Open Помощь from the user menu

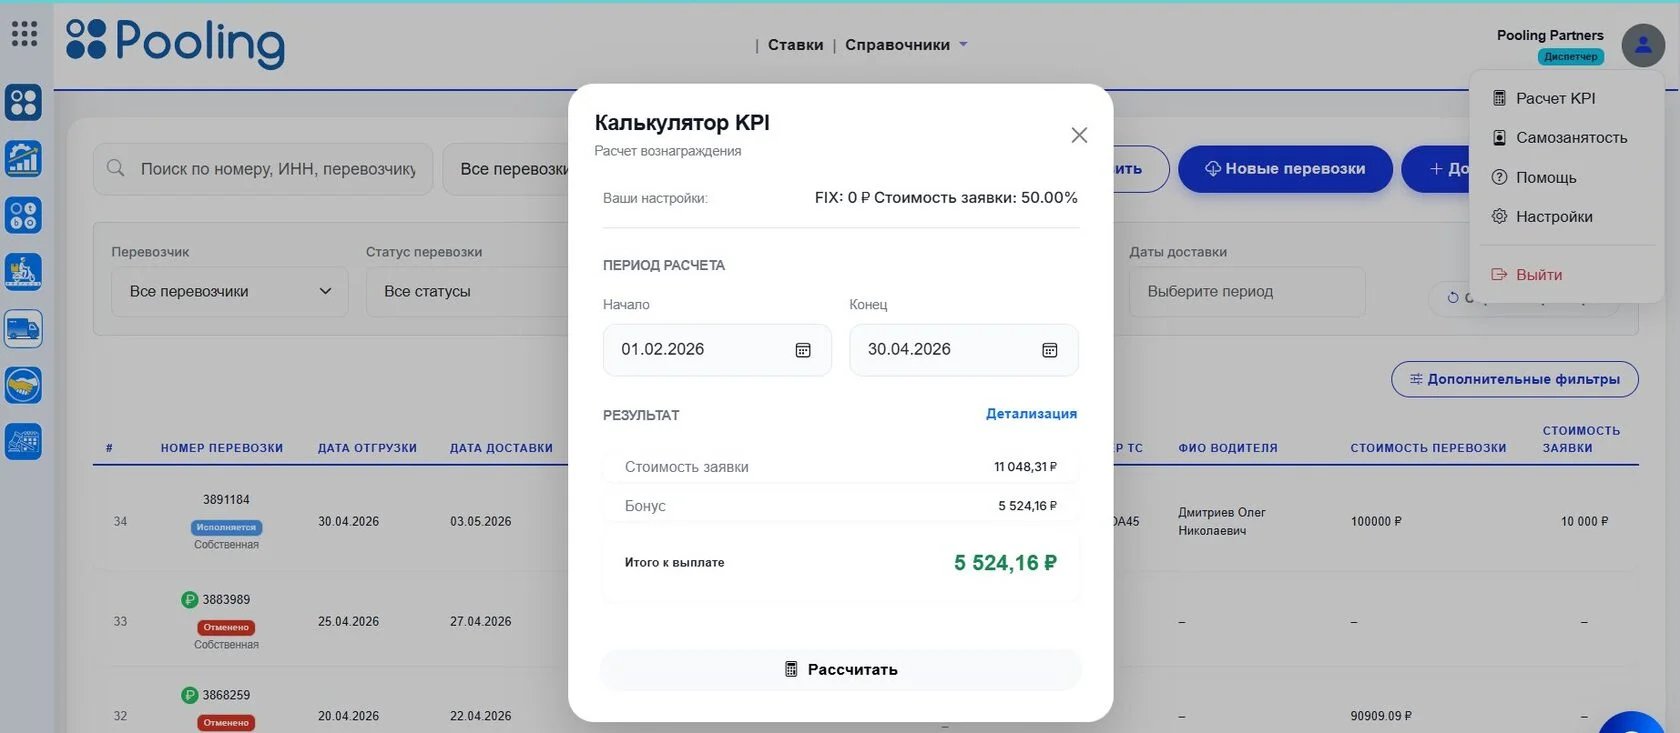pyautogui.click(x=1546, y=177)
